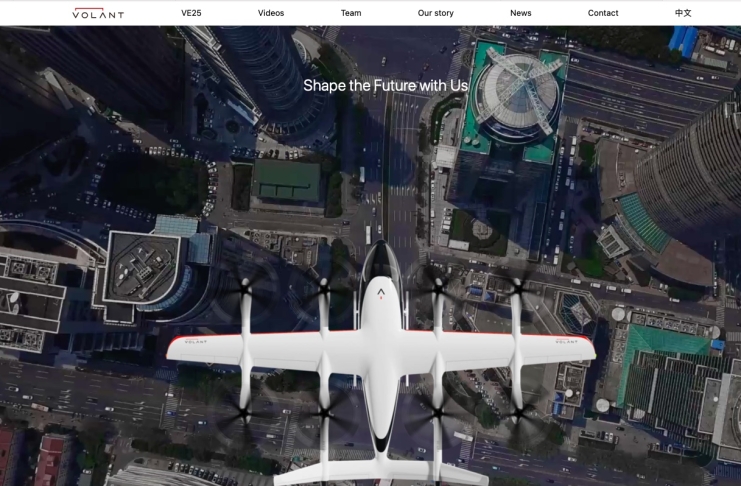Screen dimensions: 741x486
Task: Click the Volant logo in the header
Action: point(98,13)
